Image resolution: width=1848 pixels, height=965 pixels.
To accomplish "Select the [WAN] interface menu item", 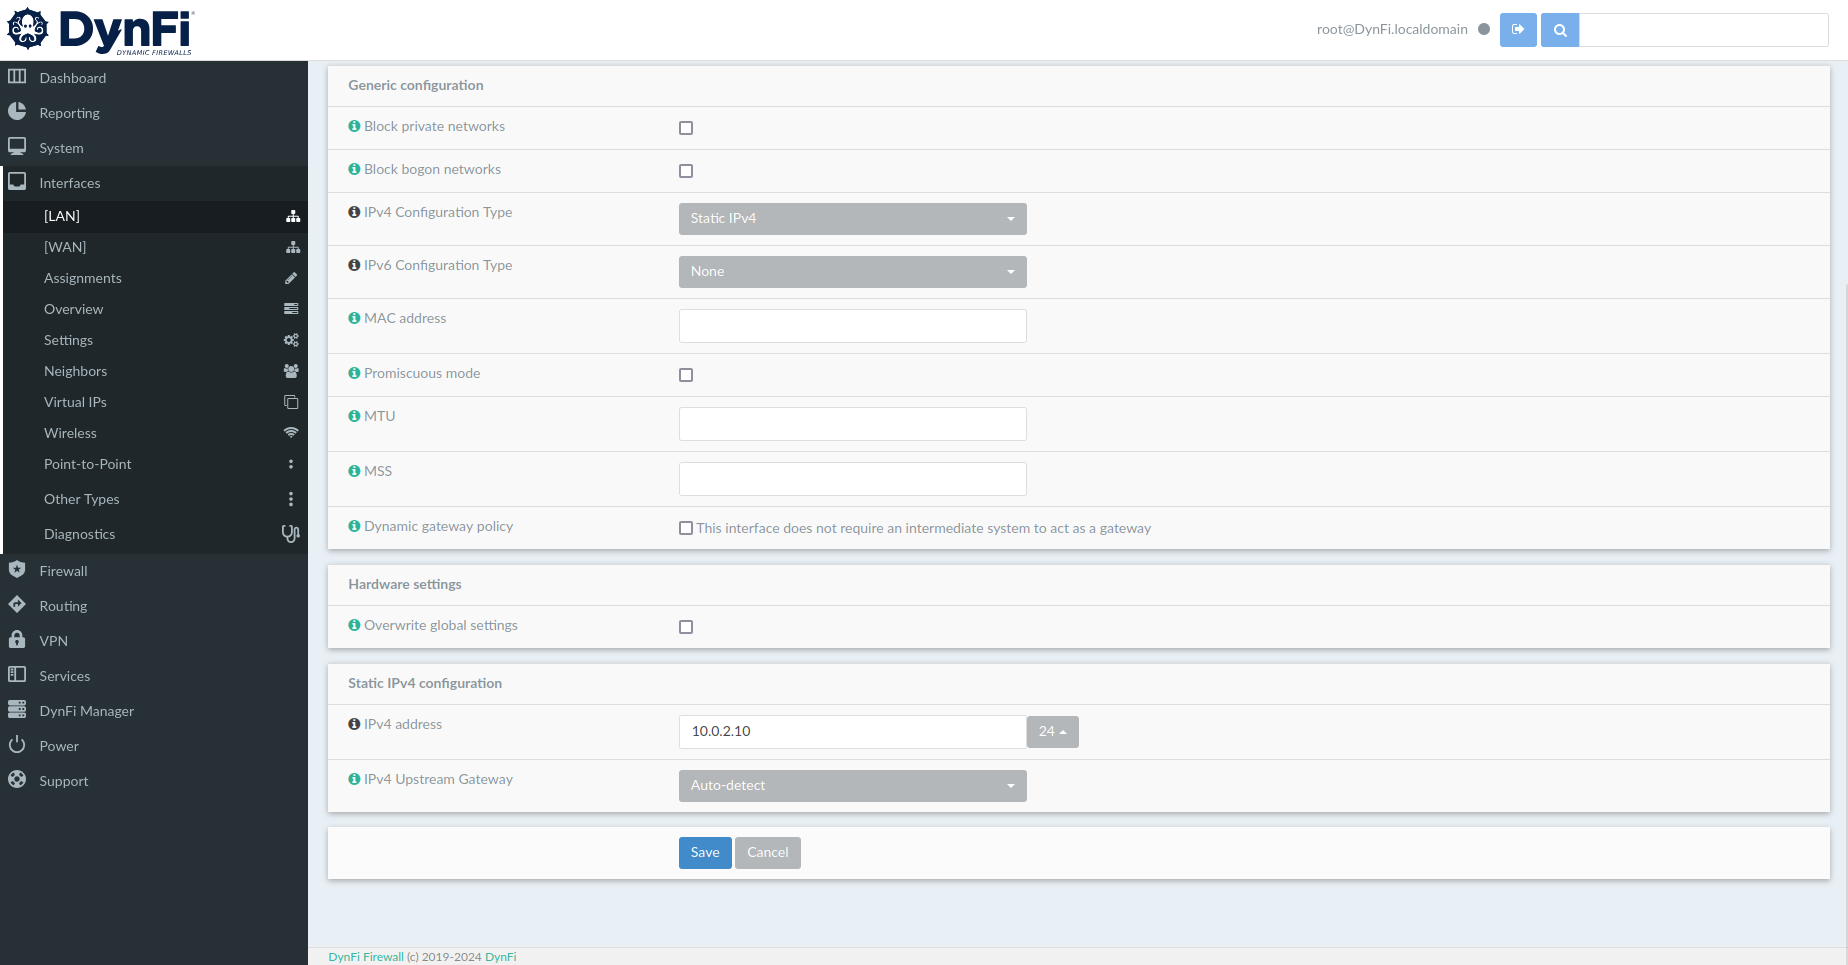I will tap(65, 247).
